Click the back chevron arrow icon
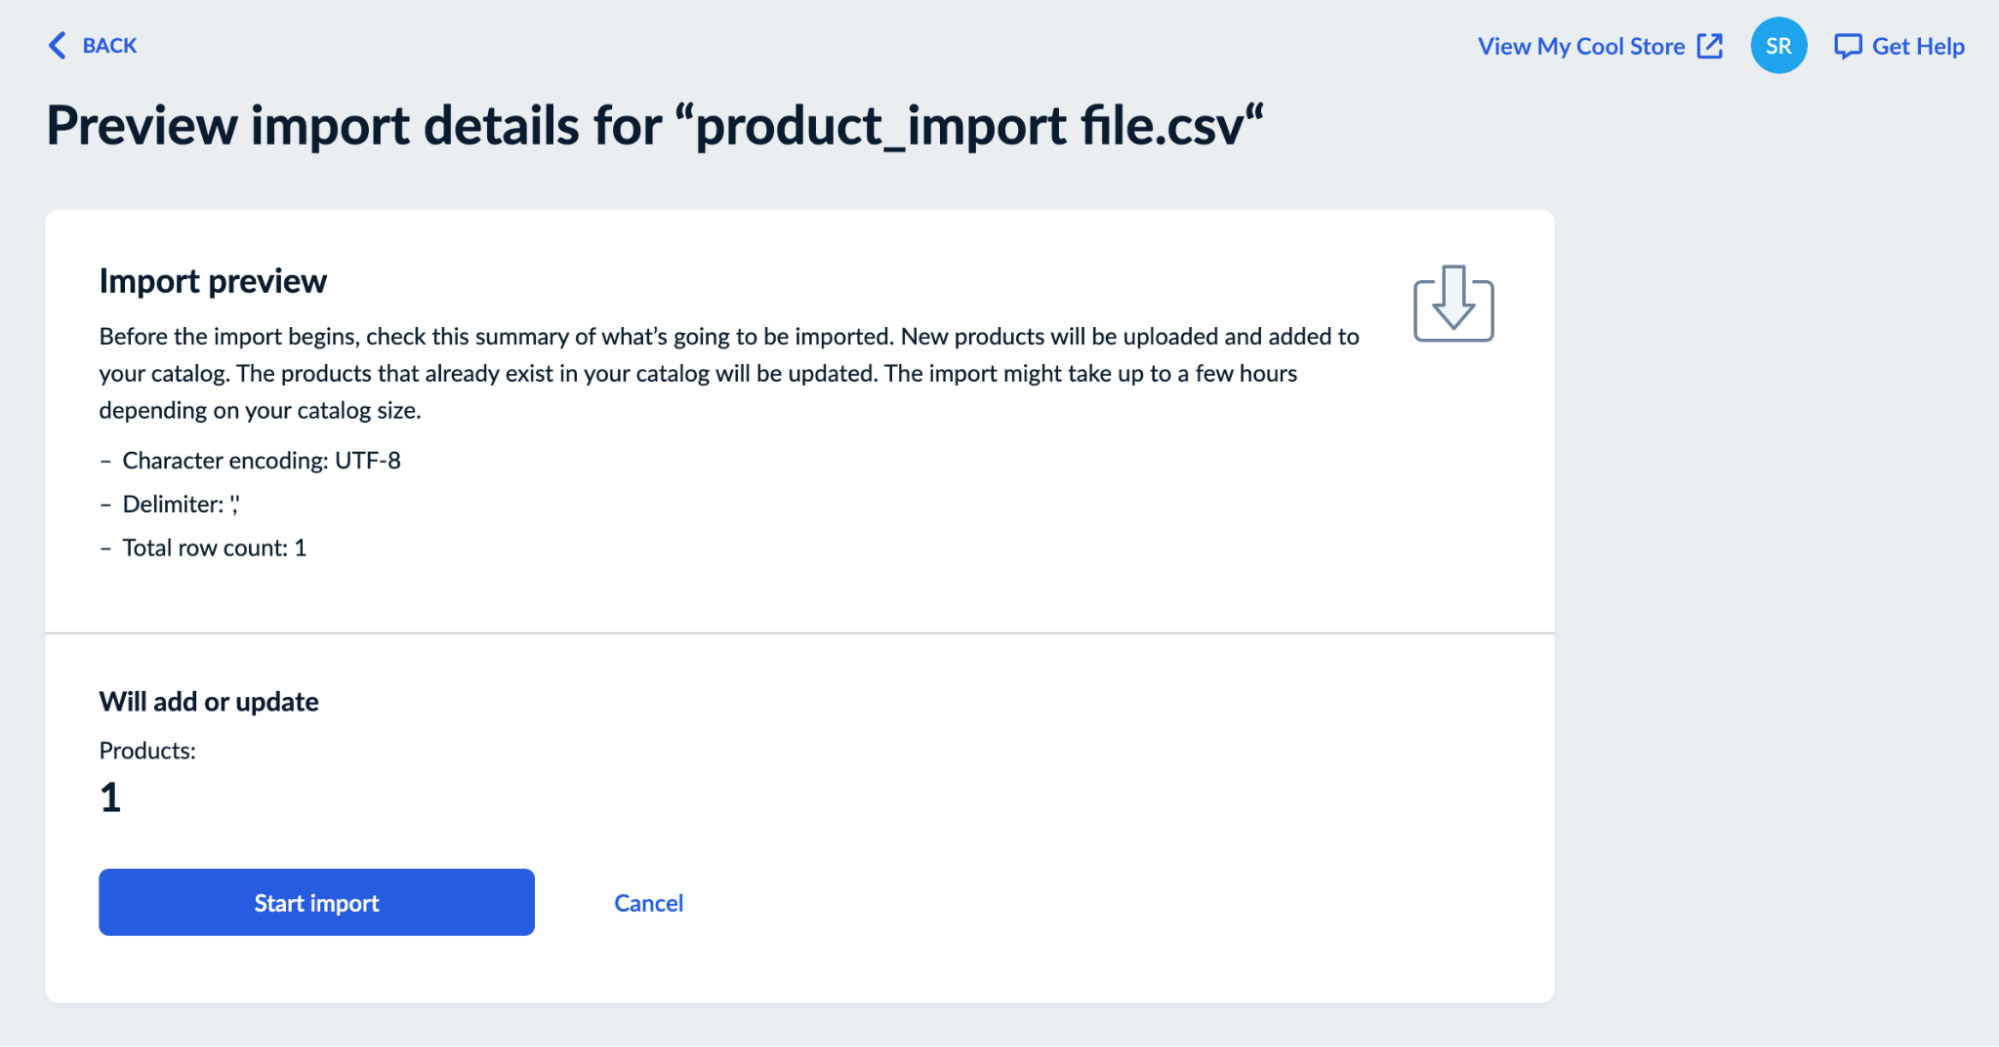This screenshot has height=1047, width=1999. [x=57, y=45]
